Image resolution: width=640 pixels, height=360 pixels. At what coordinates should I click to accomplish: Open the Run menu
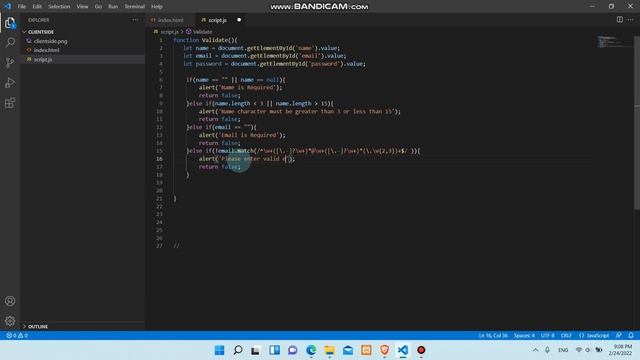coord(113,7)
